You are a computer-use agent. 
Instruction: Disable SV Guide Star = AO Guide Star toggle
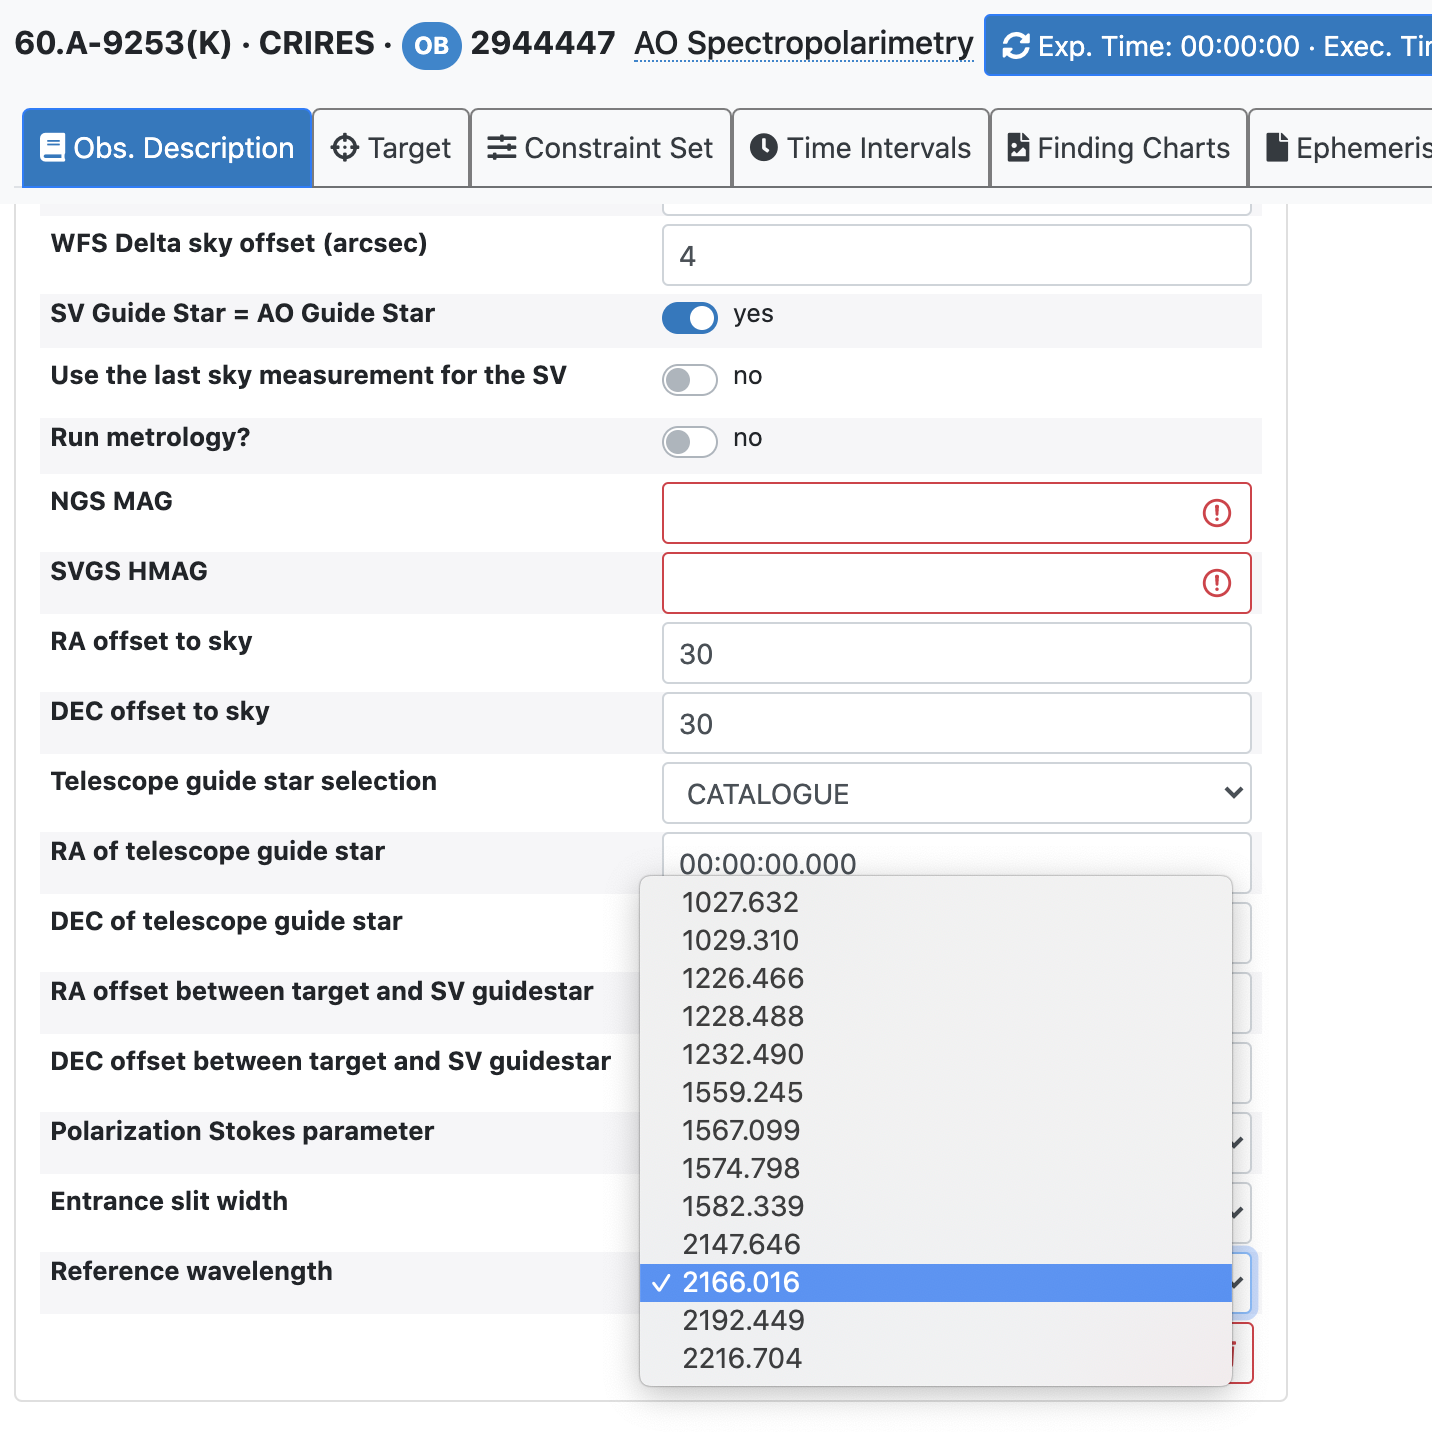click(x=690, y=318)
